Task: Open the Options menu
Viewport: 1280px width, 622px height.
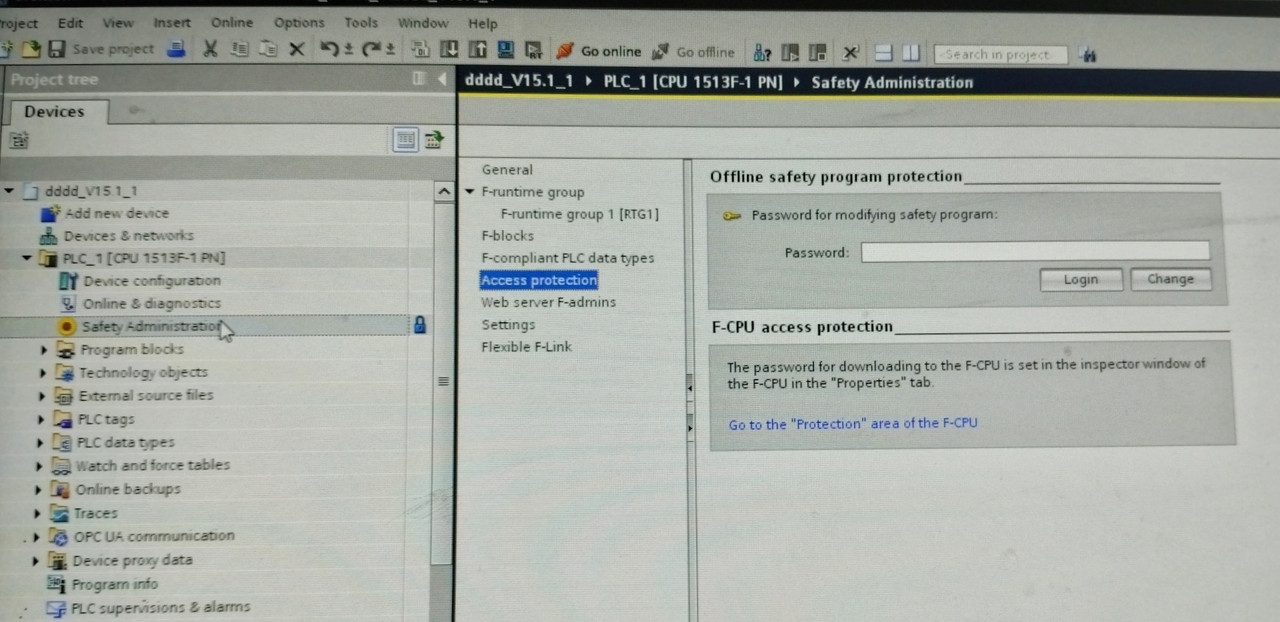Action: (299, 22)
